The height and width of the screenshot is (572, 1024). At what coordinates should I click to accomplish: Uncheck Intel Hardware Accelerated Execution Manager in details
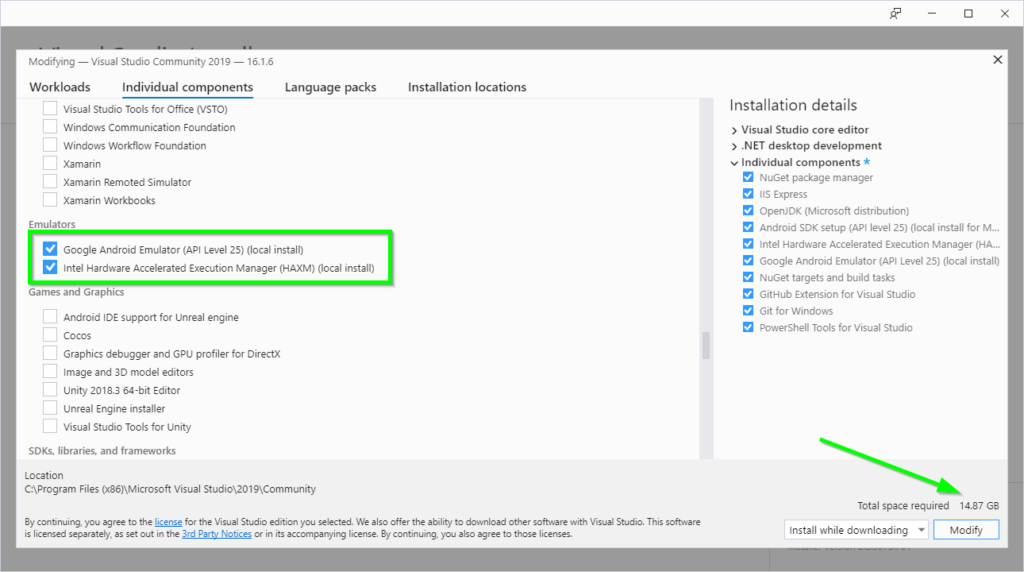[748, 244]
